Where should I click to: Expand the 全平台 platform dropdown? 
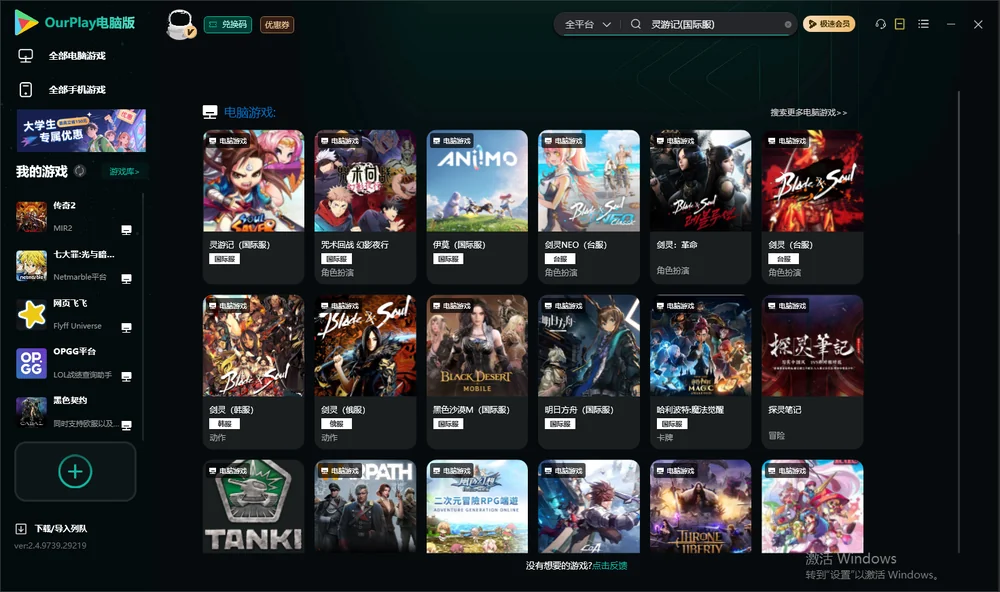click(587, 24)
